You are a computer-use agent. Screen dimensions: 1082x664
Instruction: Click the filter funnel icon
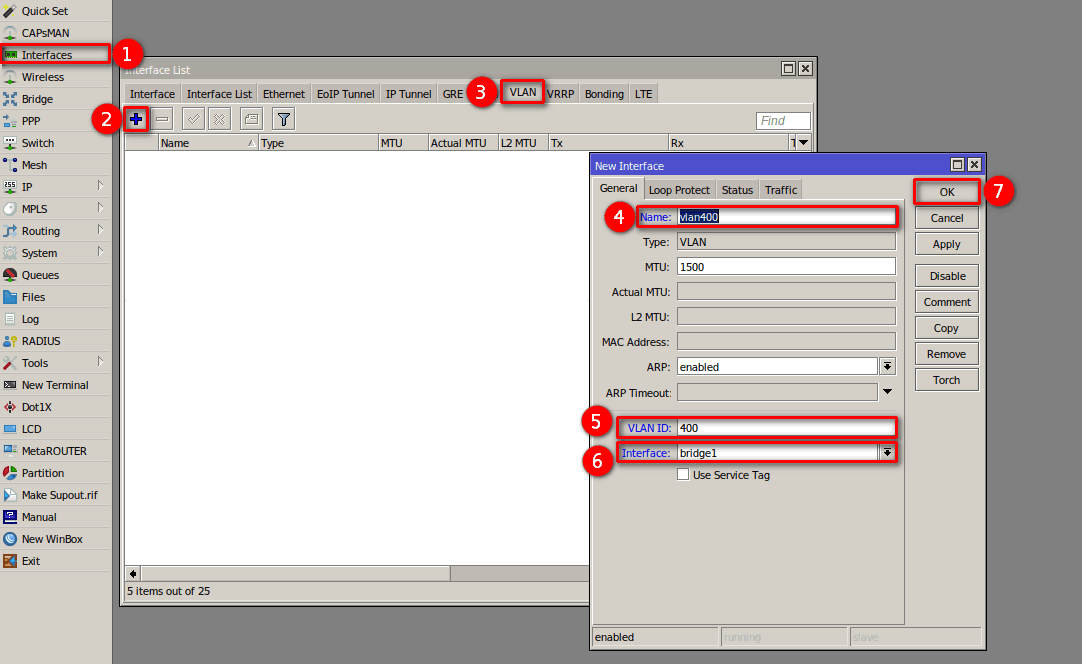coord(284,120)
